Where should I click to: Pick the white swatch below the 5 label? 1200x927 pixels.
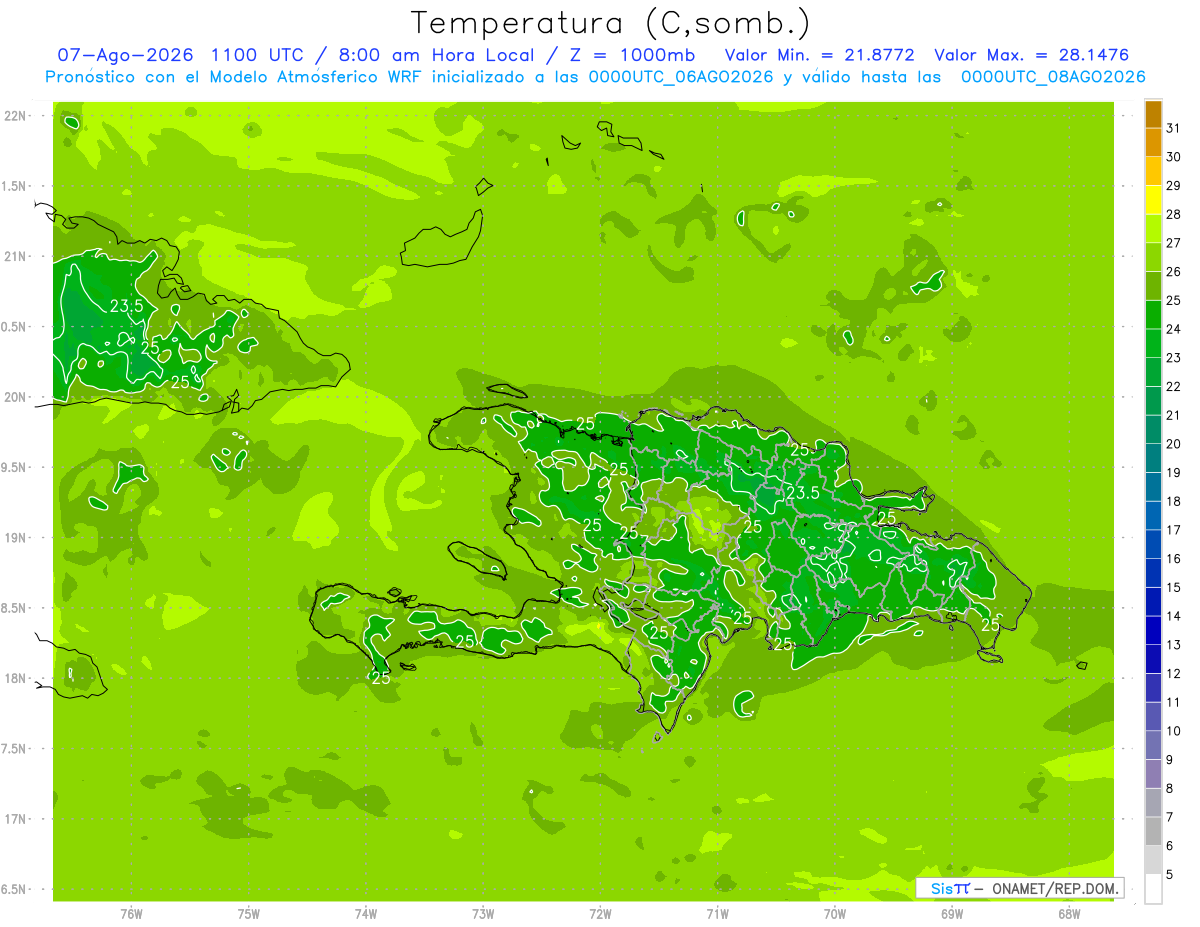click(1153, 888)
